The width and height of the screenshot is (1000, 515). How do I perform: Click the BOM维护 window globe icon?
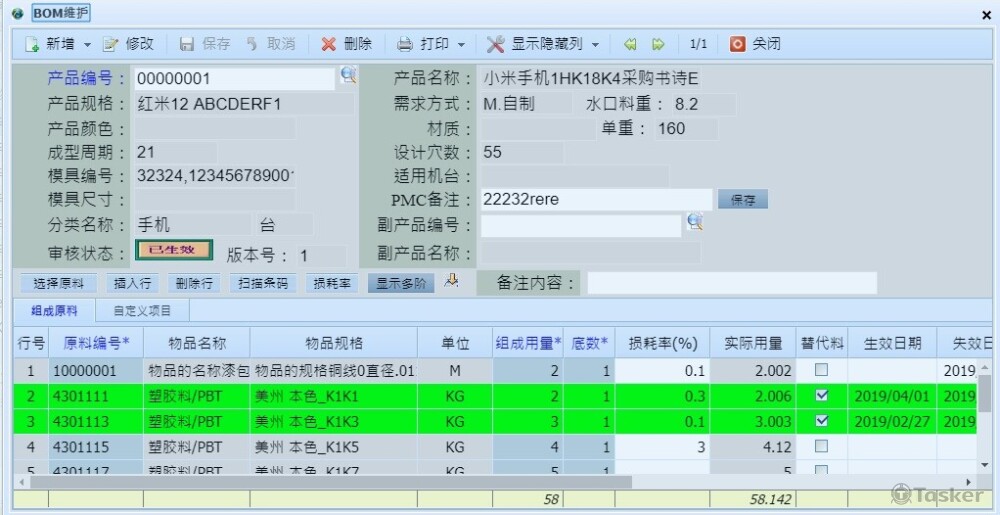[18, 13]
